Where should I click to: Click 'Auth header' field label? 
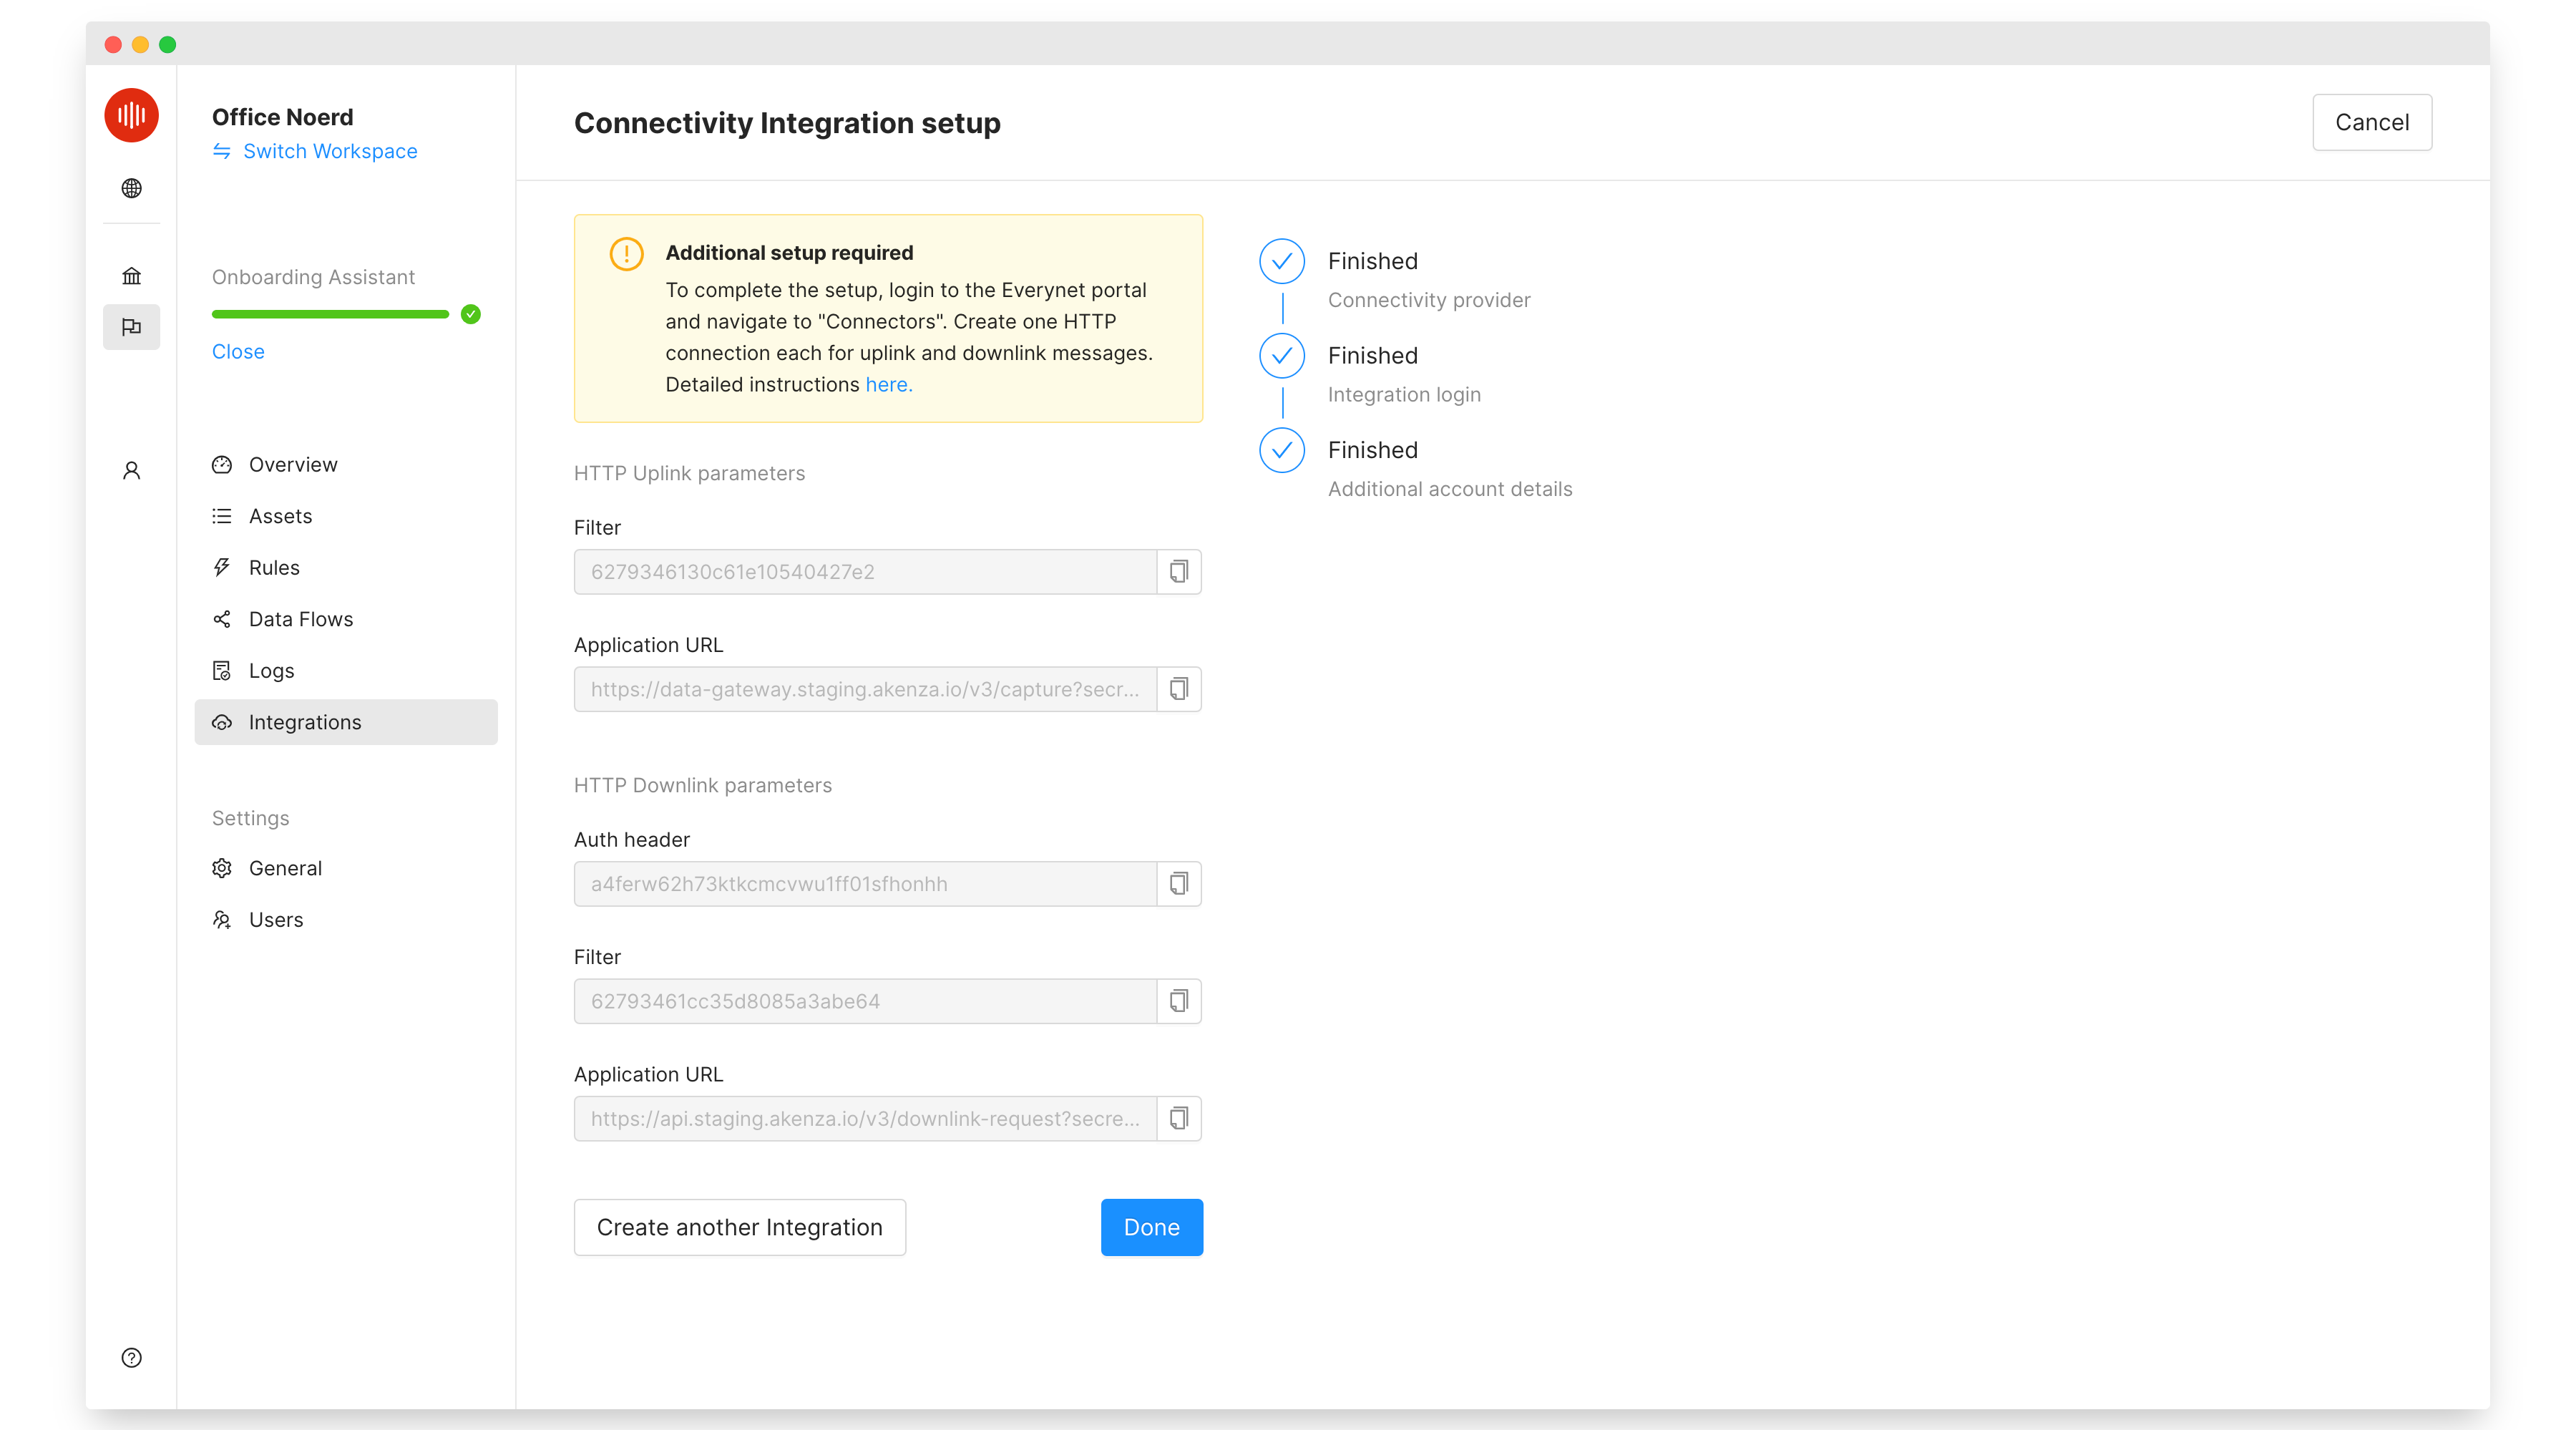coord(632,840)
